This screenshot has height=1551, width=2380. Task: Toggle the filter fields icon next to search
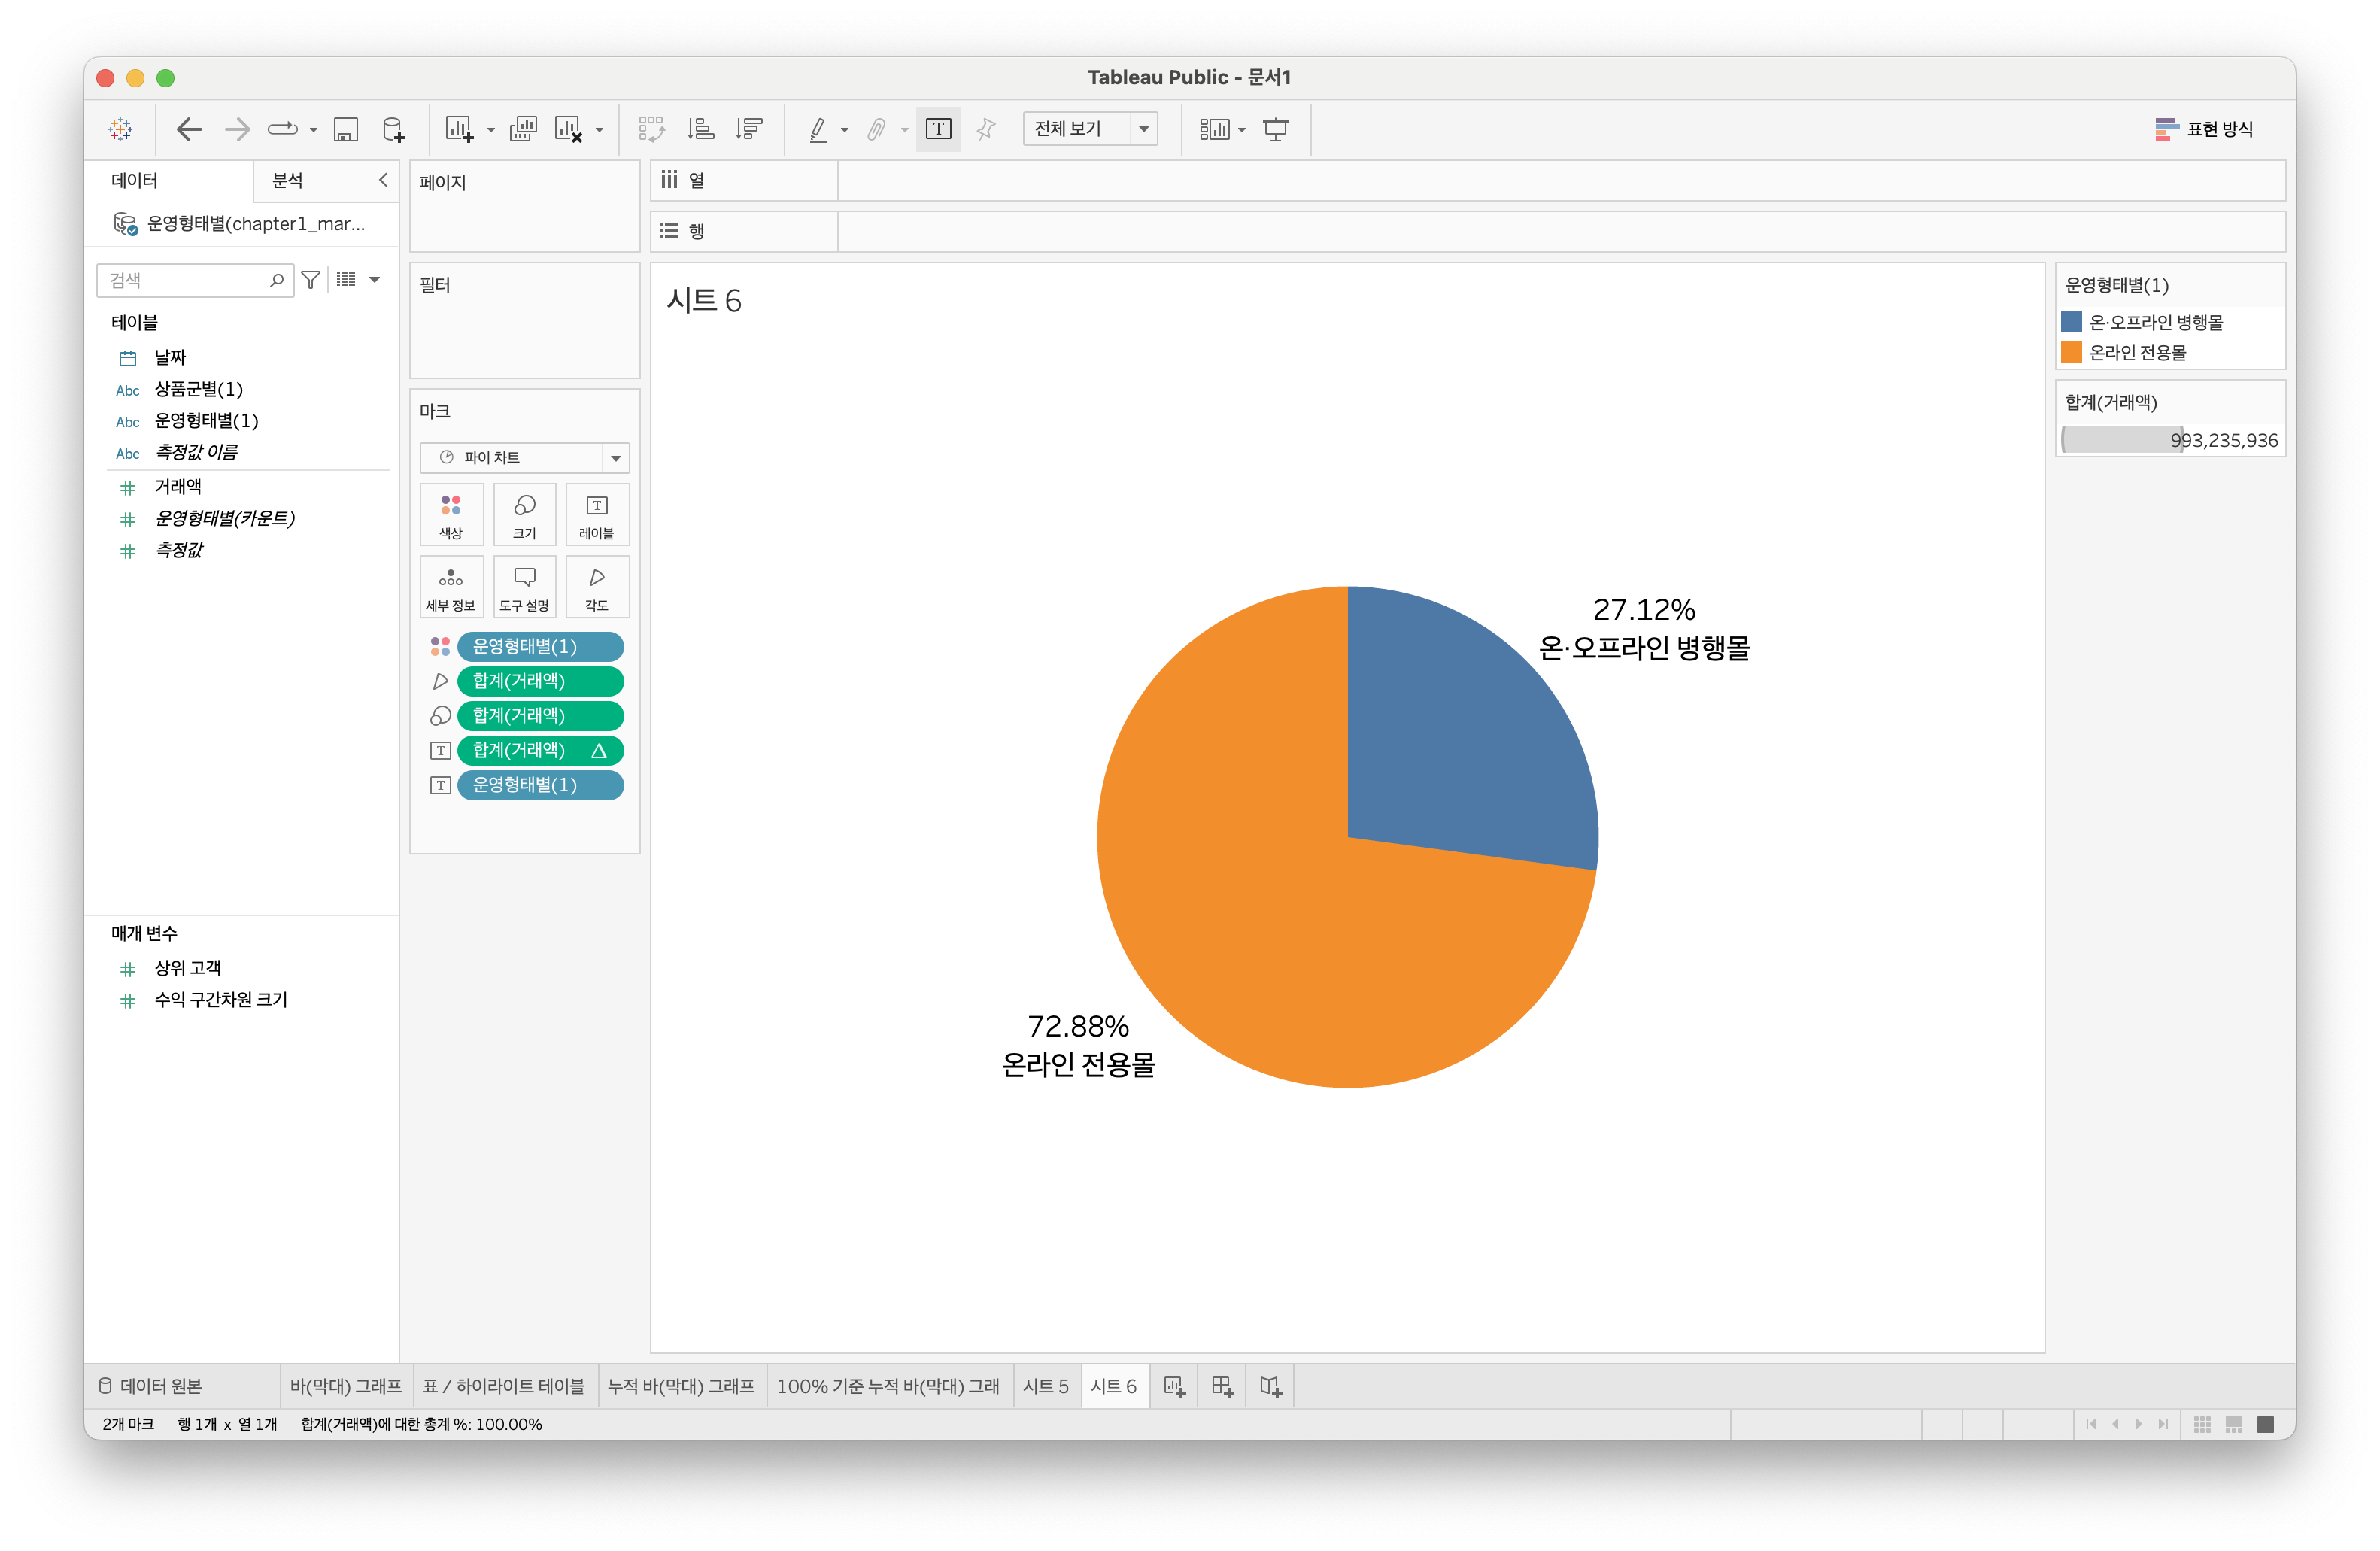point(311,280)
